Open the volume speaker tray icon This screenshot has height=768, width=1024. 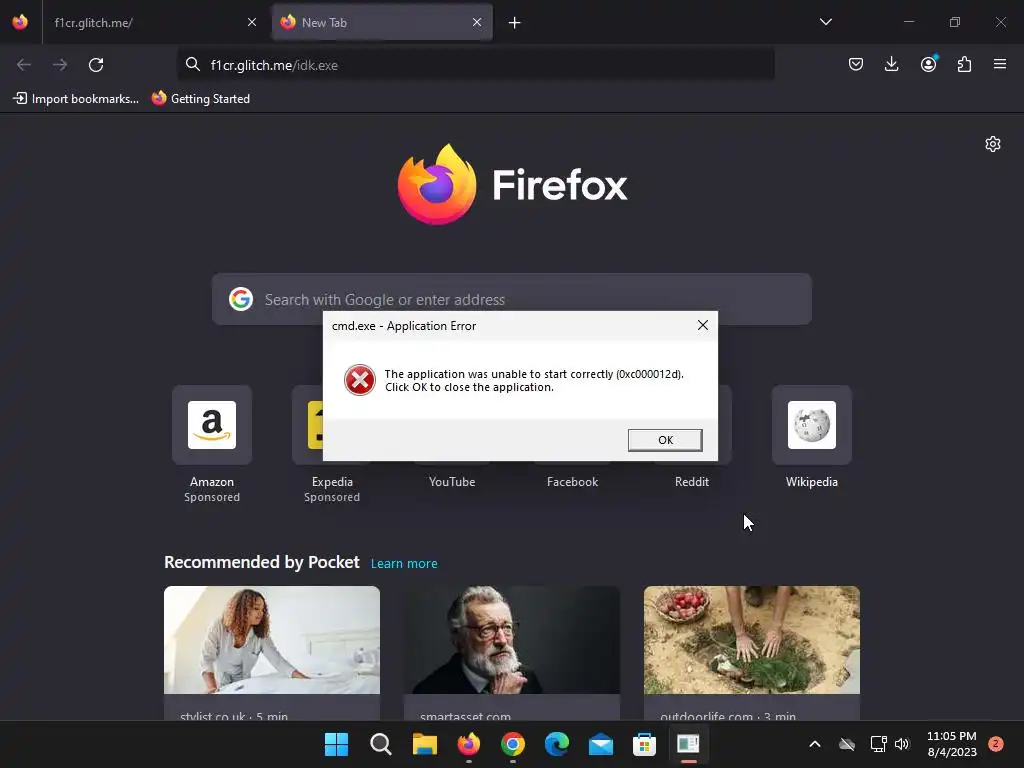click(x=902, y=744)
